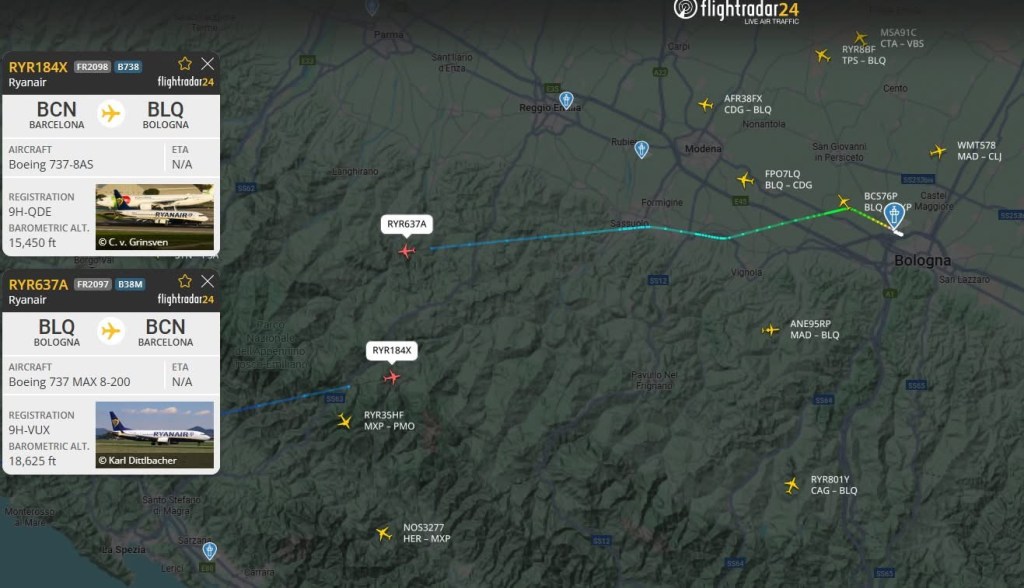Select the AFR38FX CDG-BLQ aircraft icon
Image resolution: width=1024 pixels, height=588 pixels.
click(x=706, y=105)
